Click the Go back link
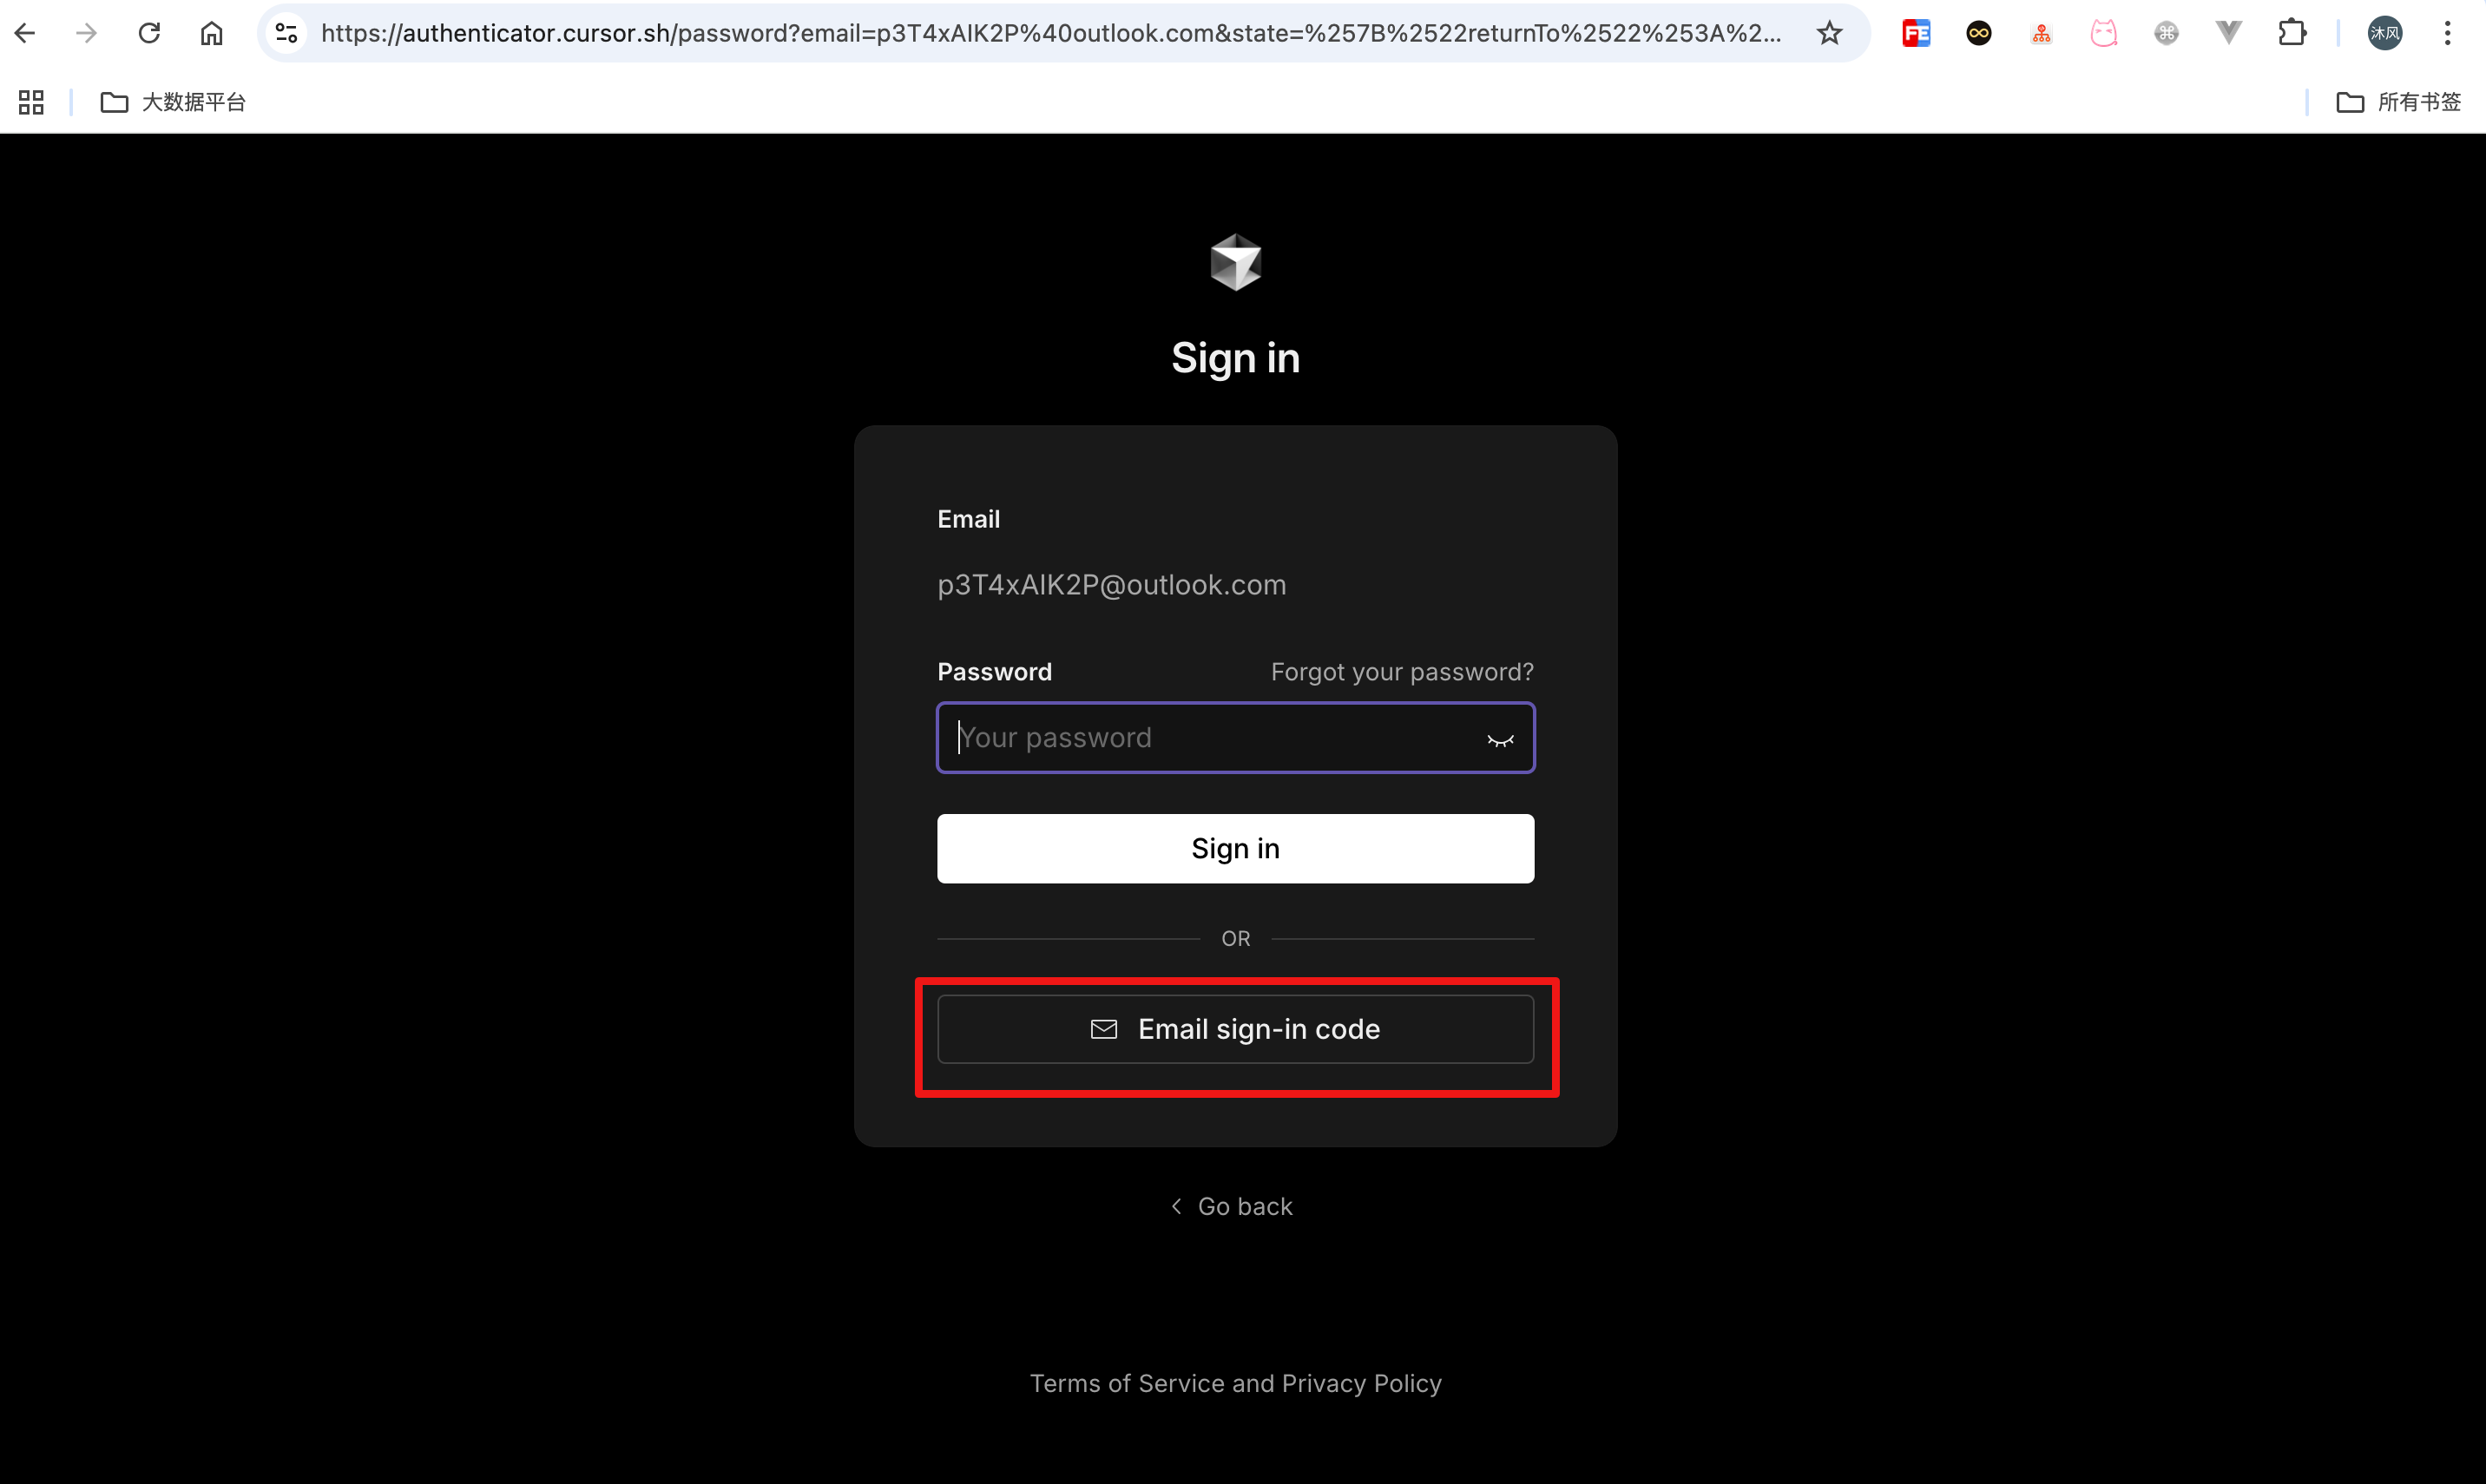 [x=1233, y=1206]
